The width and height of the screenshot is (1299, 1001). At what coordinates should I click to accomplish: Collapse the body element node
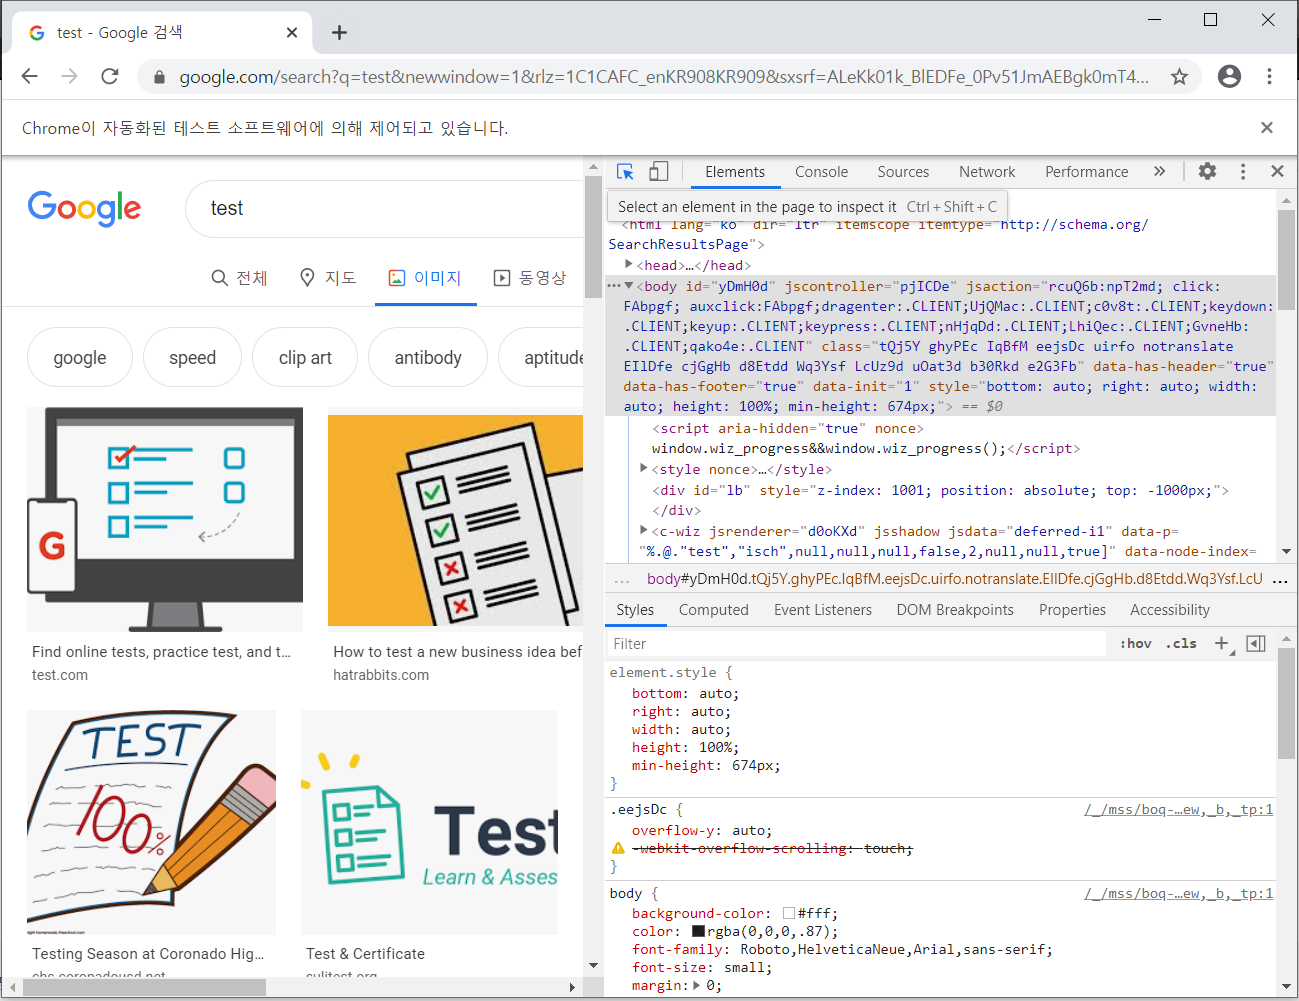pyautogui.click(x=628, y=286)
